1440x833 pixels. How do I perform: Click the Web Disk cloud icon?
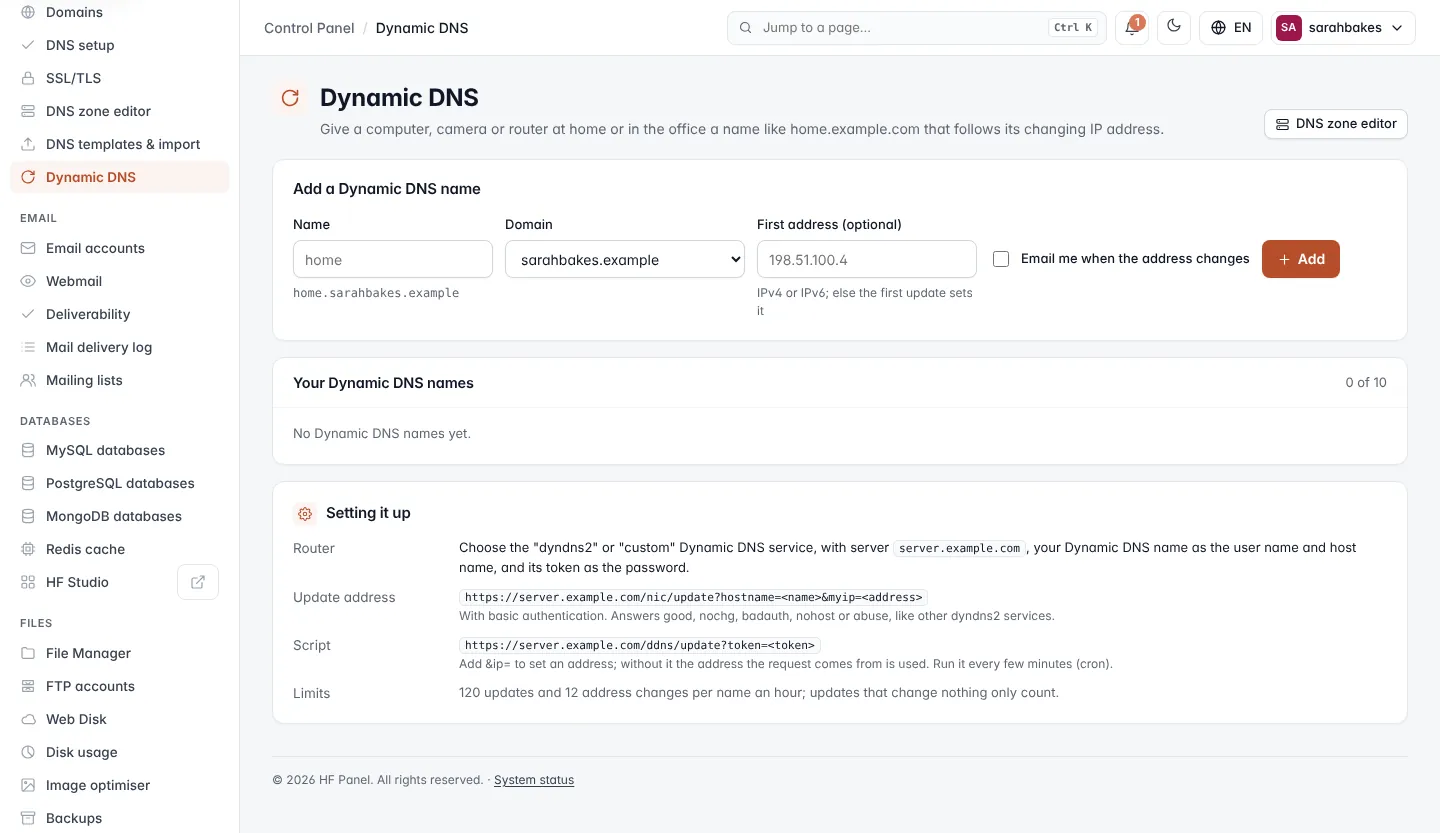point(28,719)
